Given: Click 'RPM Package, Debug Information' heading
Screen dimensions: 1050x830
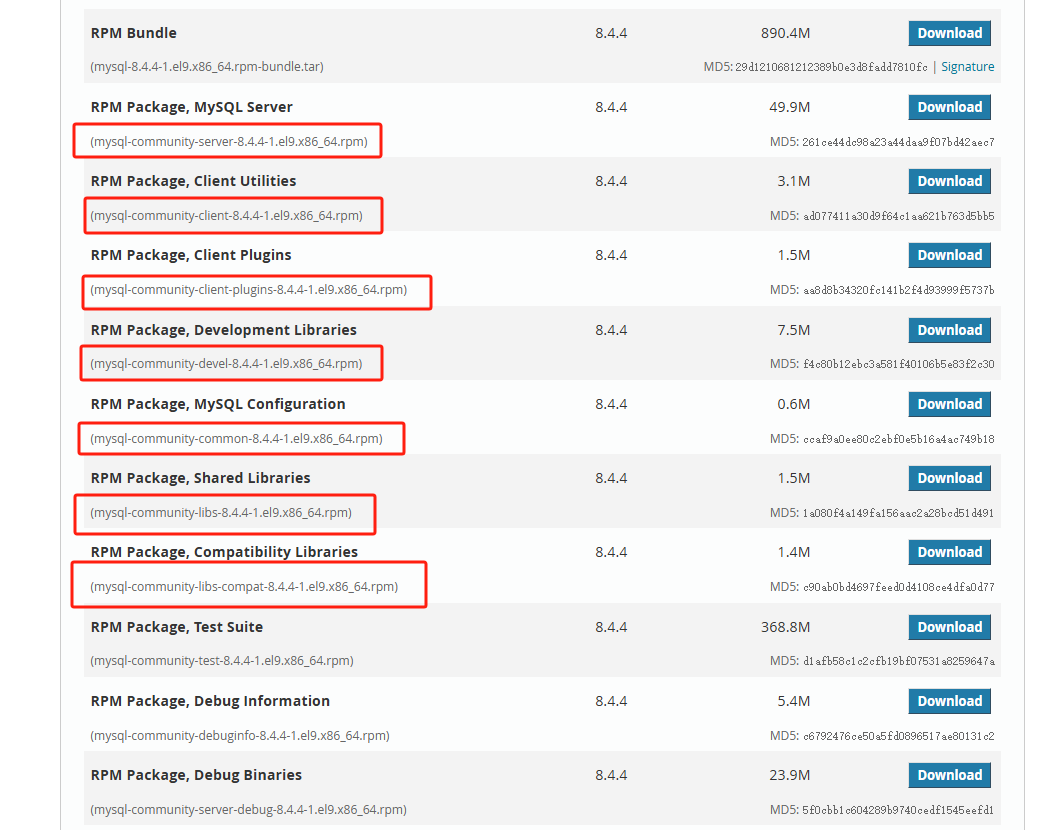Looking at the screenshot, I should point(210,701).
